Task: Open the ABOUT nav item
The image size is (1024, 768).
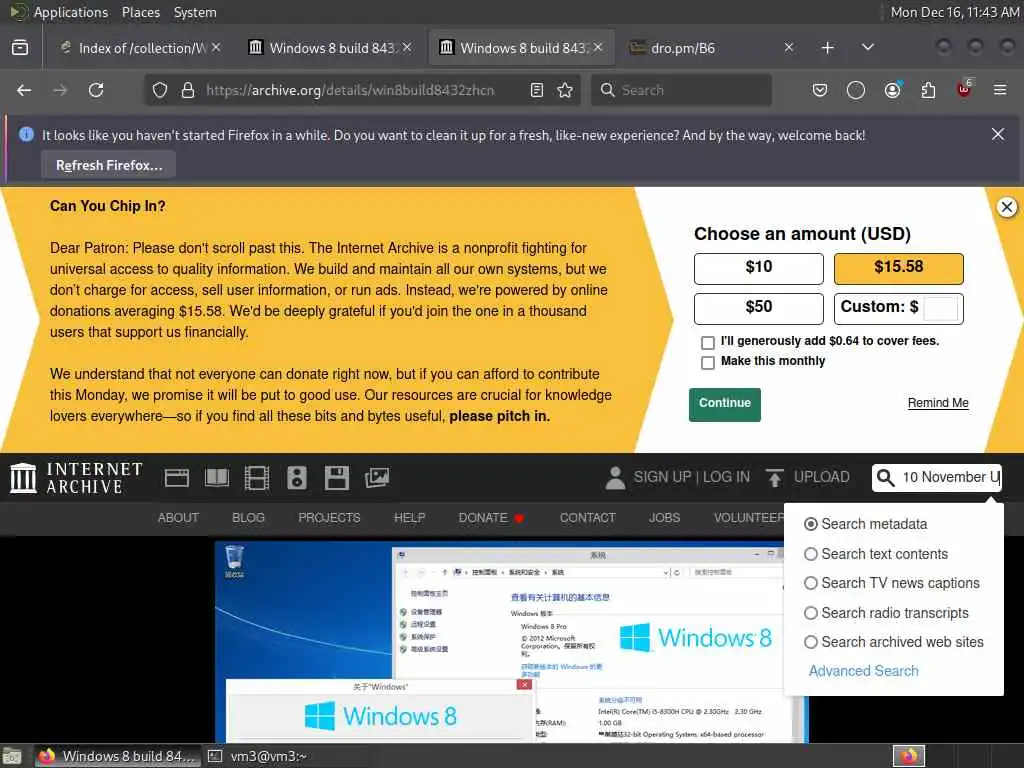Action: pos(178,518)
